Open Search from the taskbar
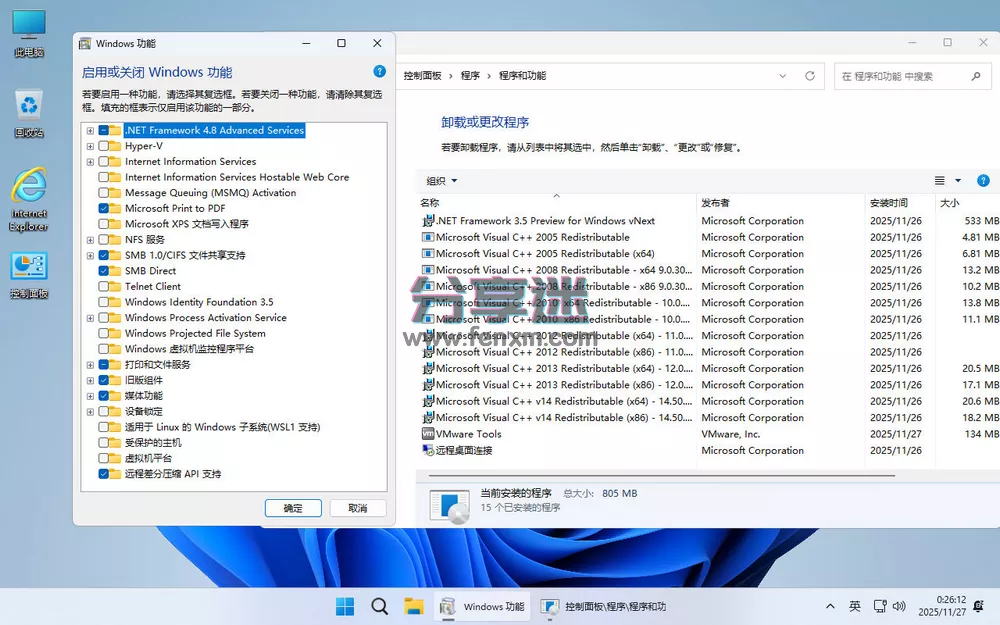The height and width of the screenshot is (625, 1000). 381,606
